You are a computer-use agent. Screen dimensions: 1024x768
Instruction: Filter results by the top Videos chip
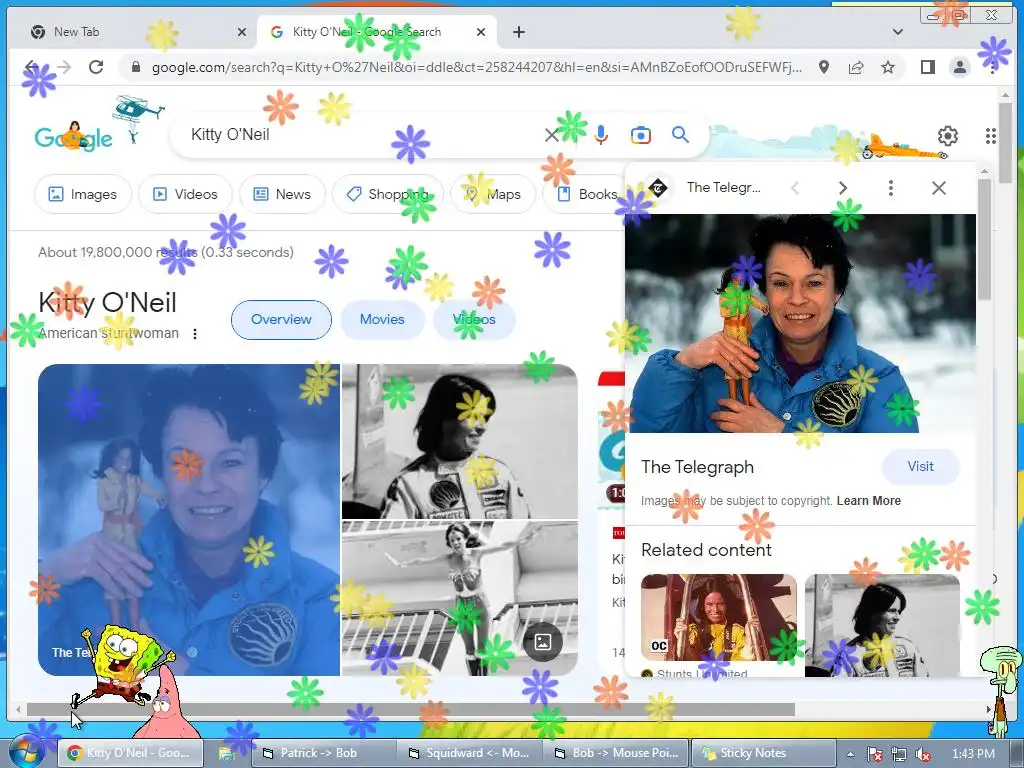tap(185, 194)
